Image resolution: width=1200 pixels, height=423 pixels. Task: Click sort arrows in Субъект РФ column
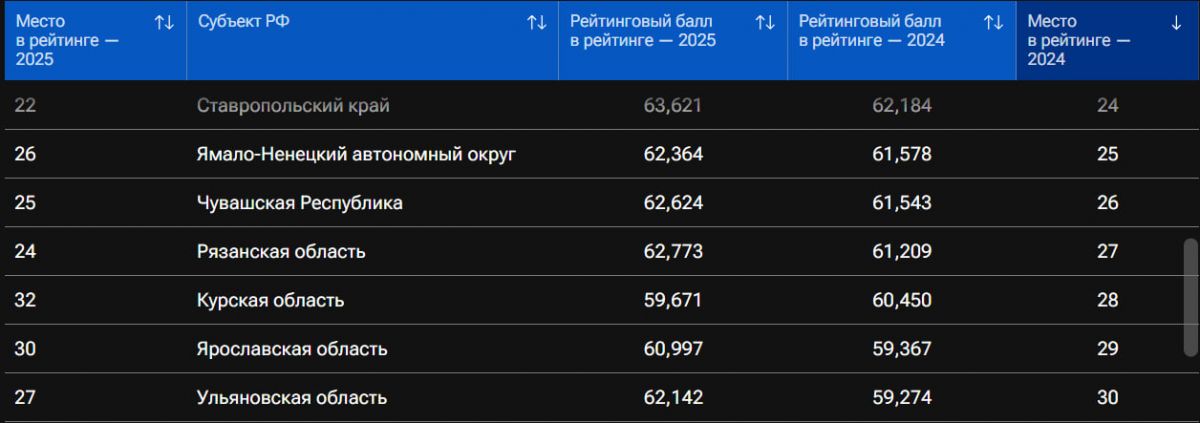click(537, 22)
